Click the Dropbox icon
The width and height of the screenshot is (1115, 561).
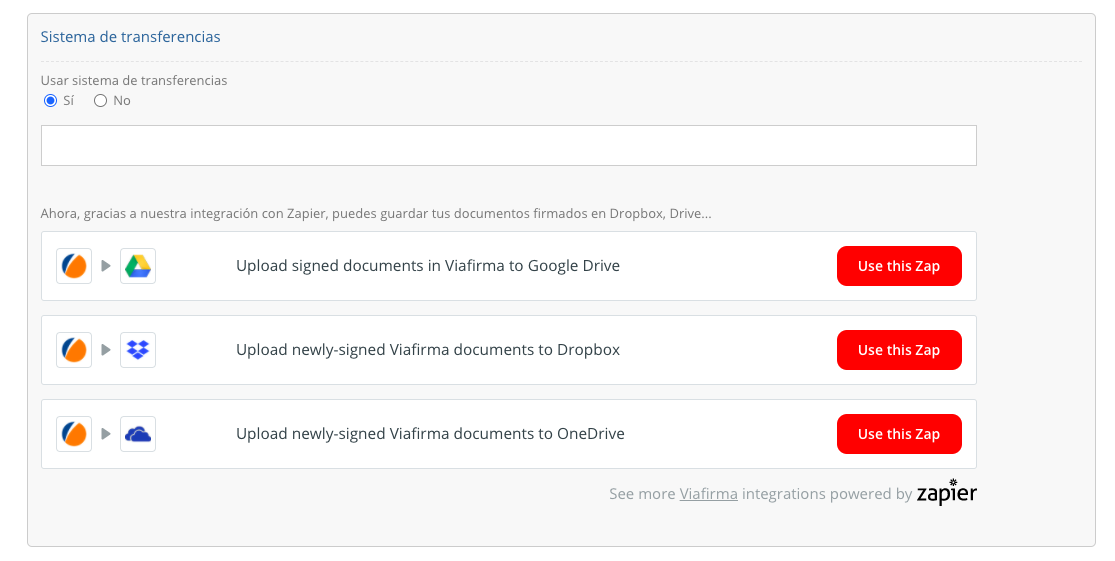pos(137,350)
